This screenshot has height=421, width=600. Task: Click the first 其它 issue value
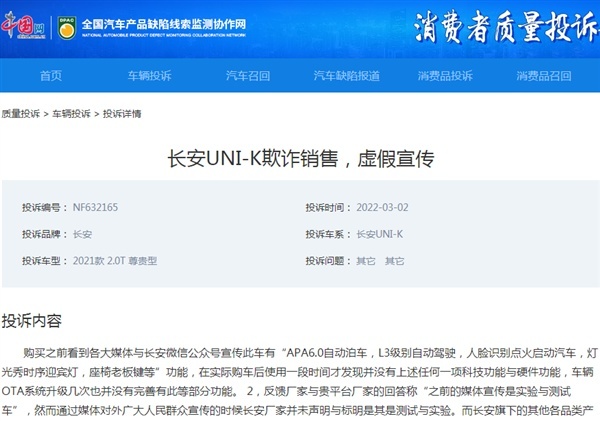366,261
